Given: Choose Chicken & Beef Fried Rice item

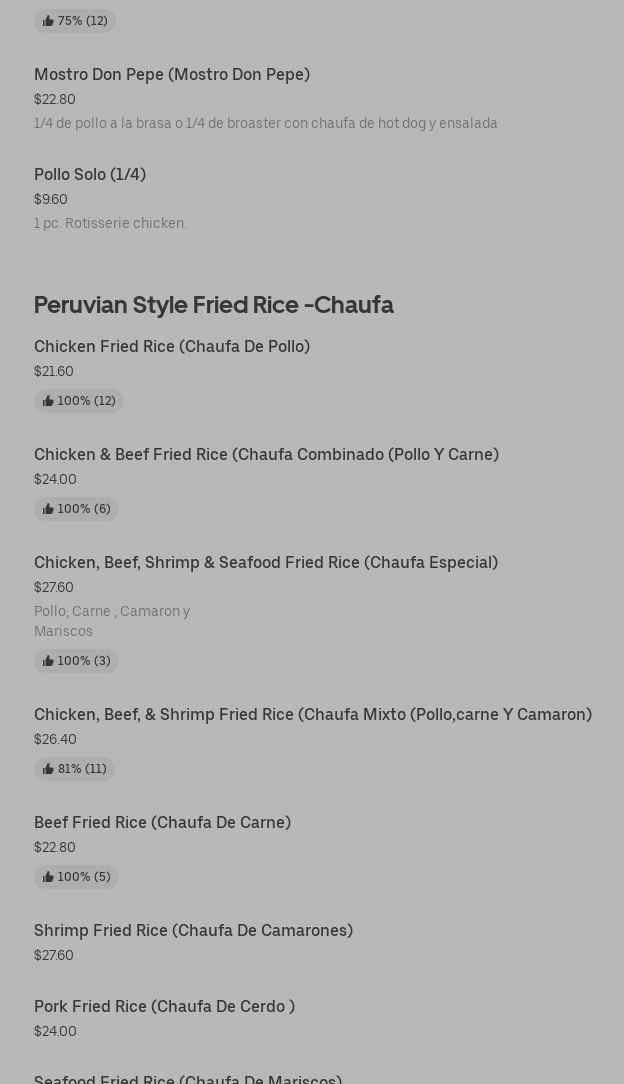Looking at the screenshot, I should 266,455.
